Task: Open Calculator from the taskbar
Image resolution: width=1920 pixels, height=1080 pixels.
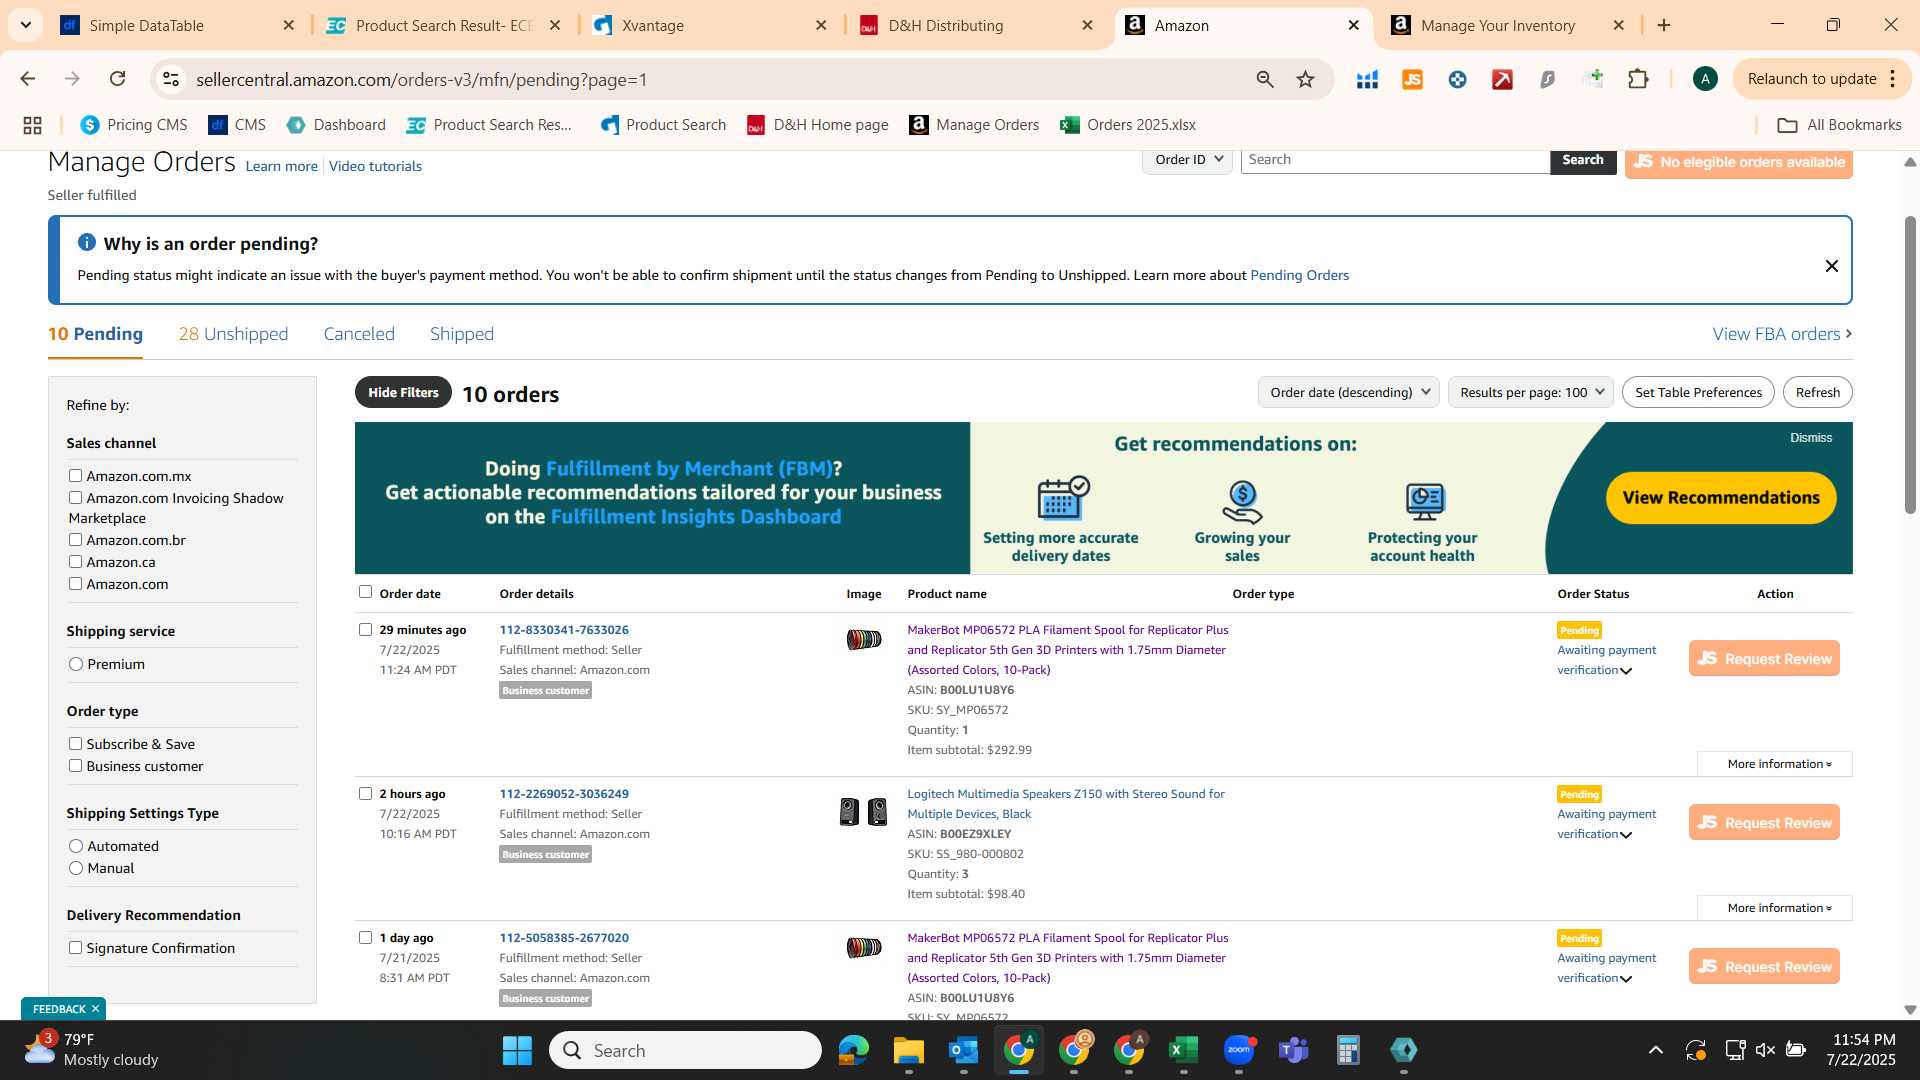Action: click(1348, 1050)
